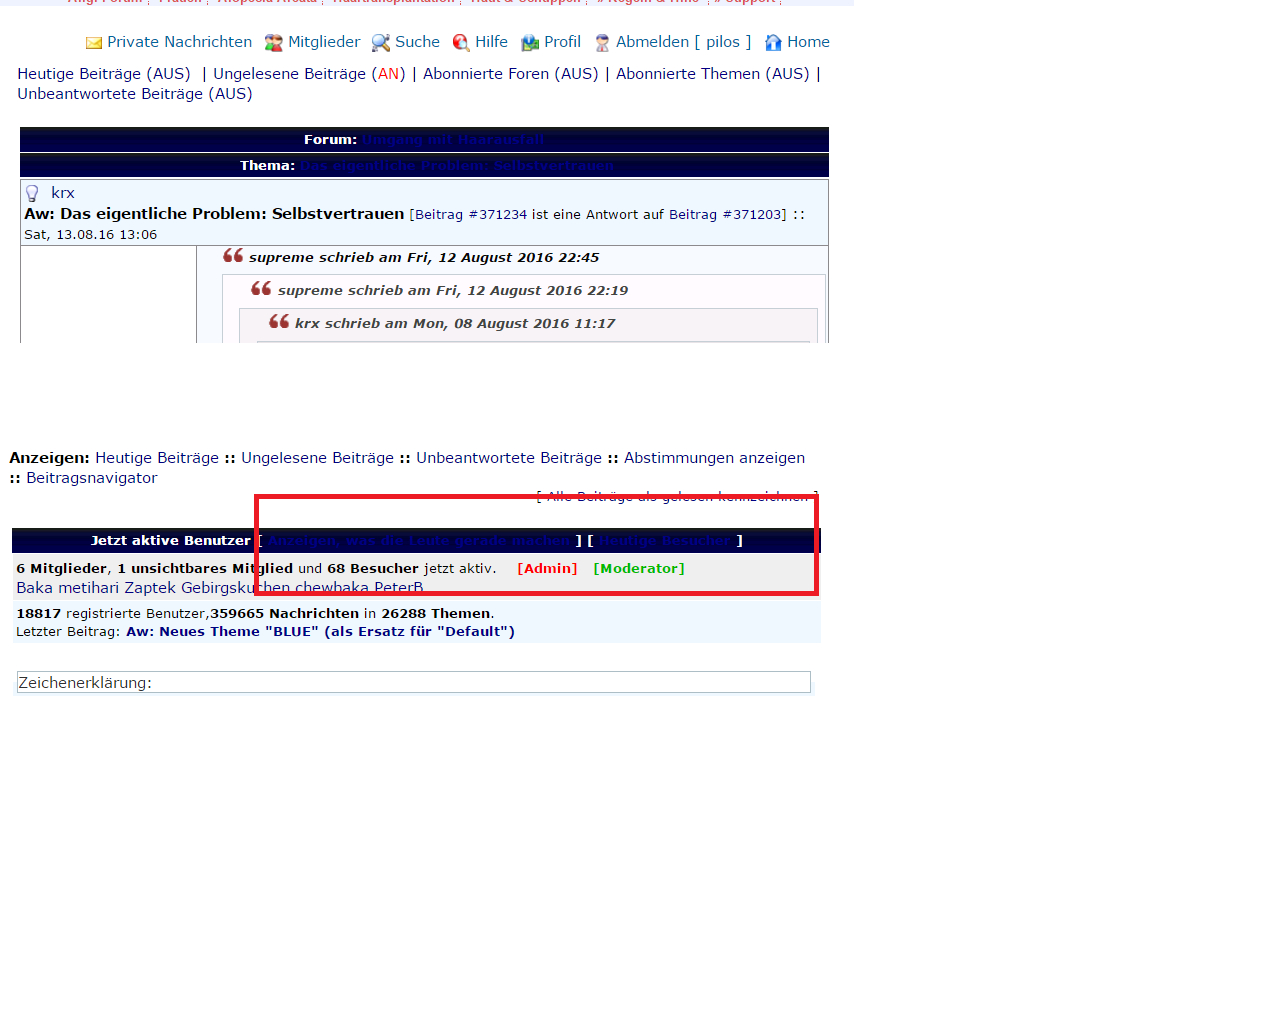
Task: Toggle Abonnierte Foren (AUS) filter
Action: coord(510,74)
